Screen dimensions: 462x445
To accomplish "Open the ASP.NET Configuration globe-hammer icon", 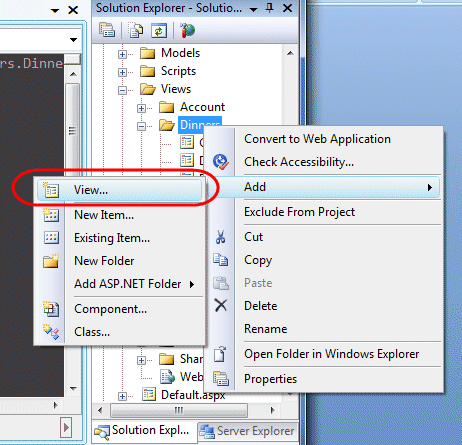I will [188, 30].
